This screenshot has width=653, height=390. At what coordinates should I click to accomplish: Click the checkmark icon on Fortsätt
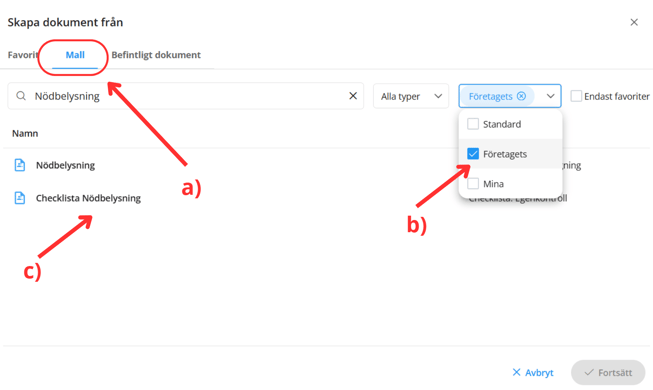(x=589, y=372)
